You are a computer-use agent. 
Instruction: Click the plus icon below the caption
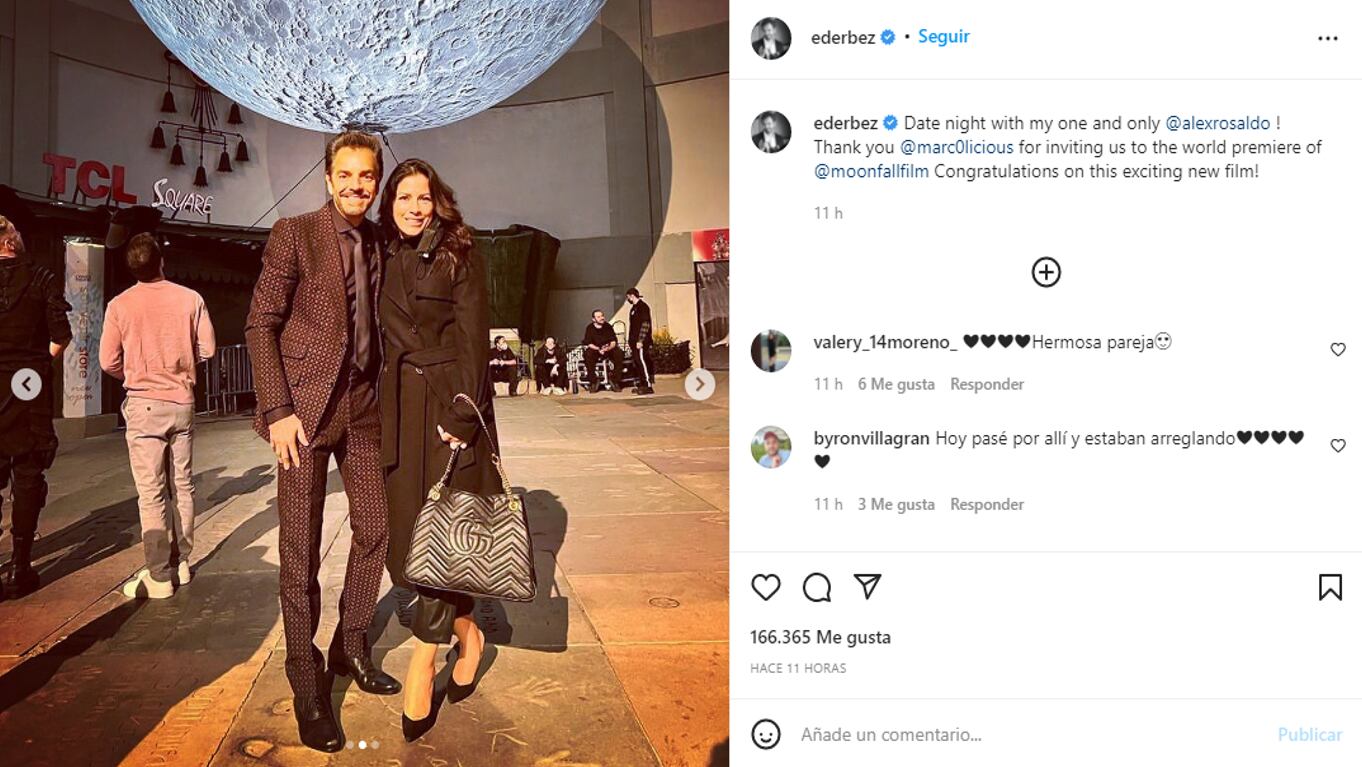pos(1046,271)
